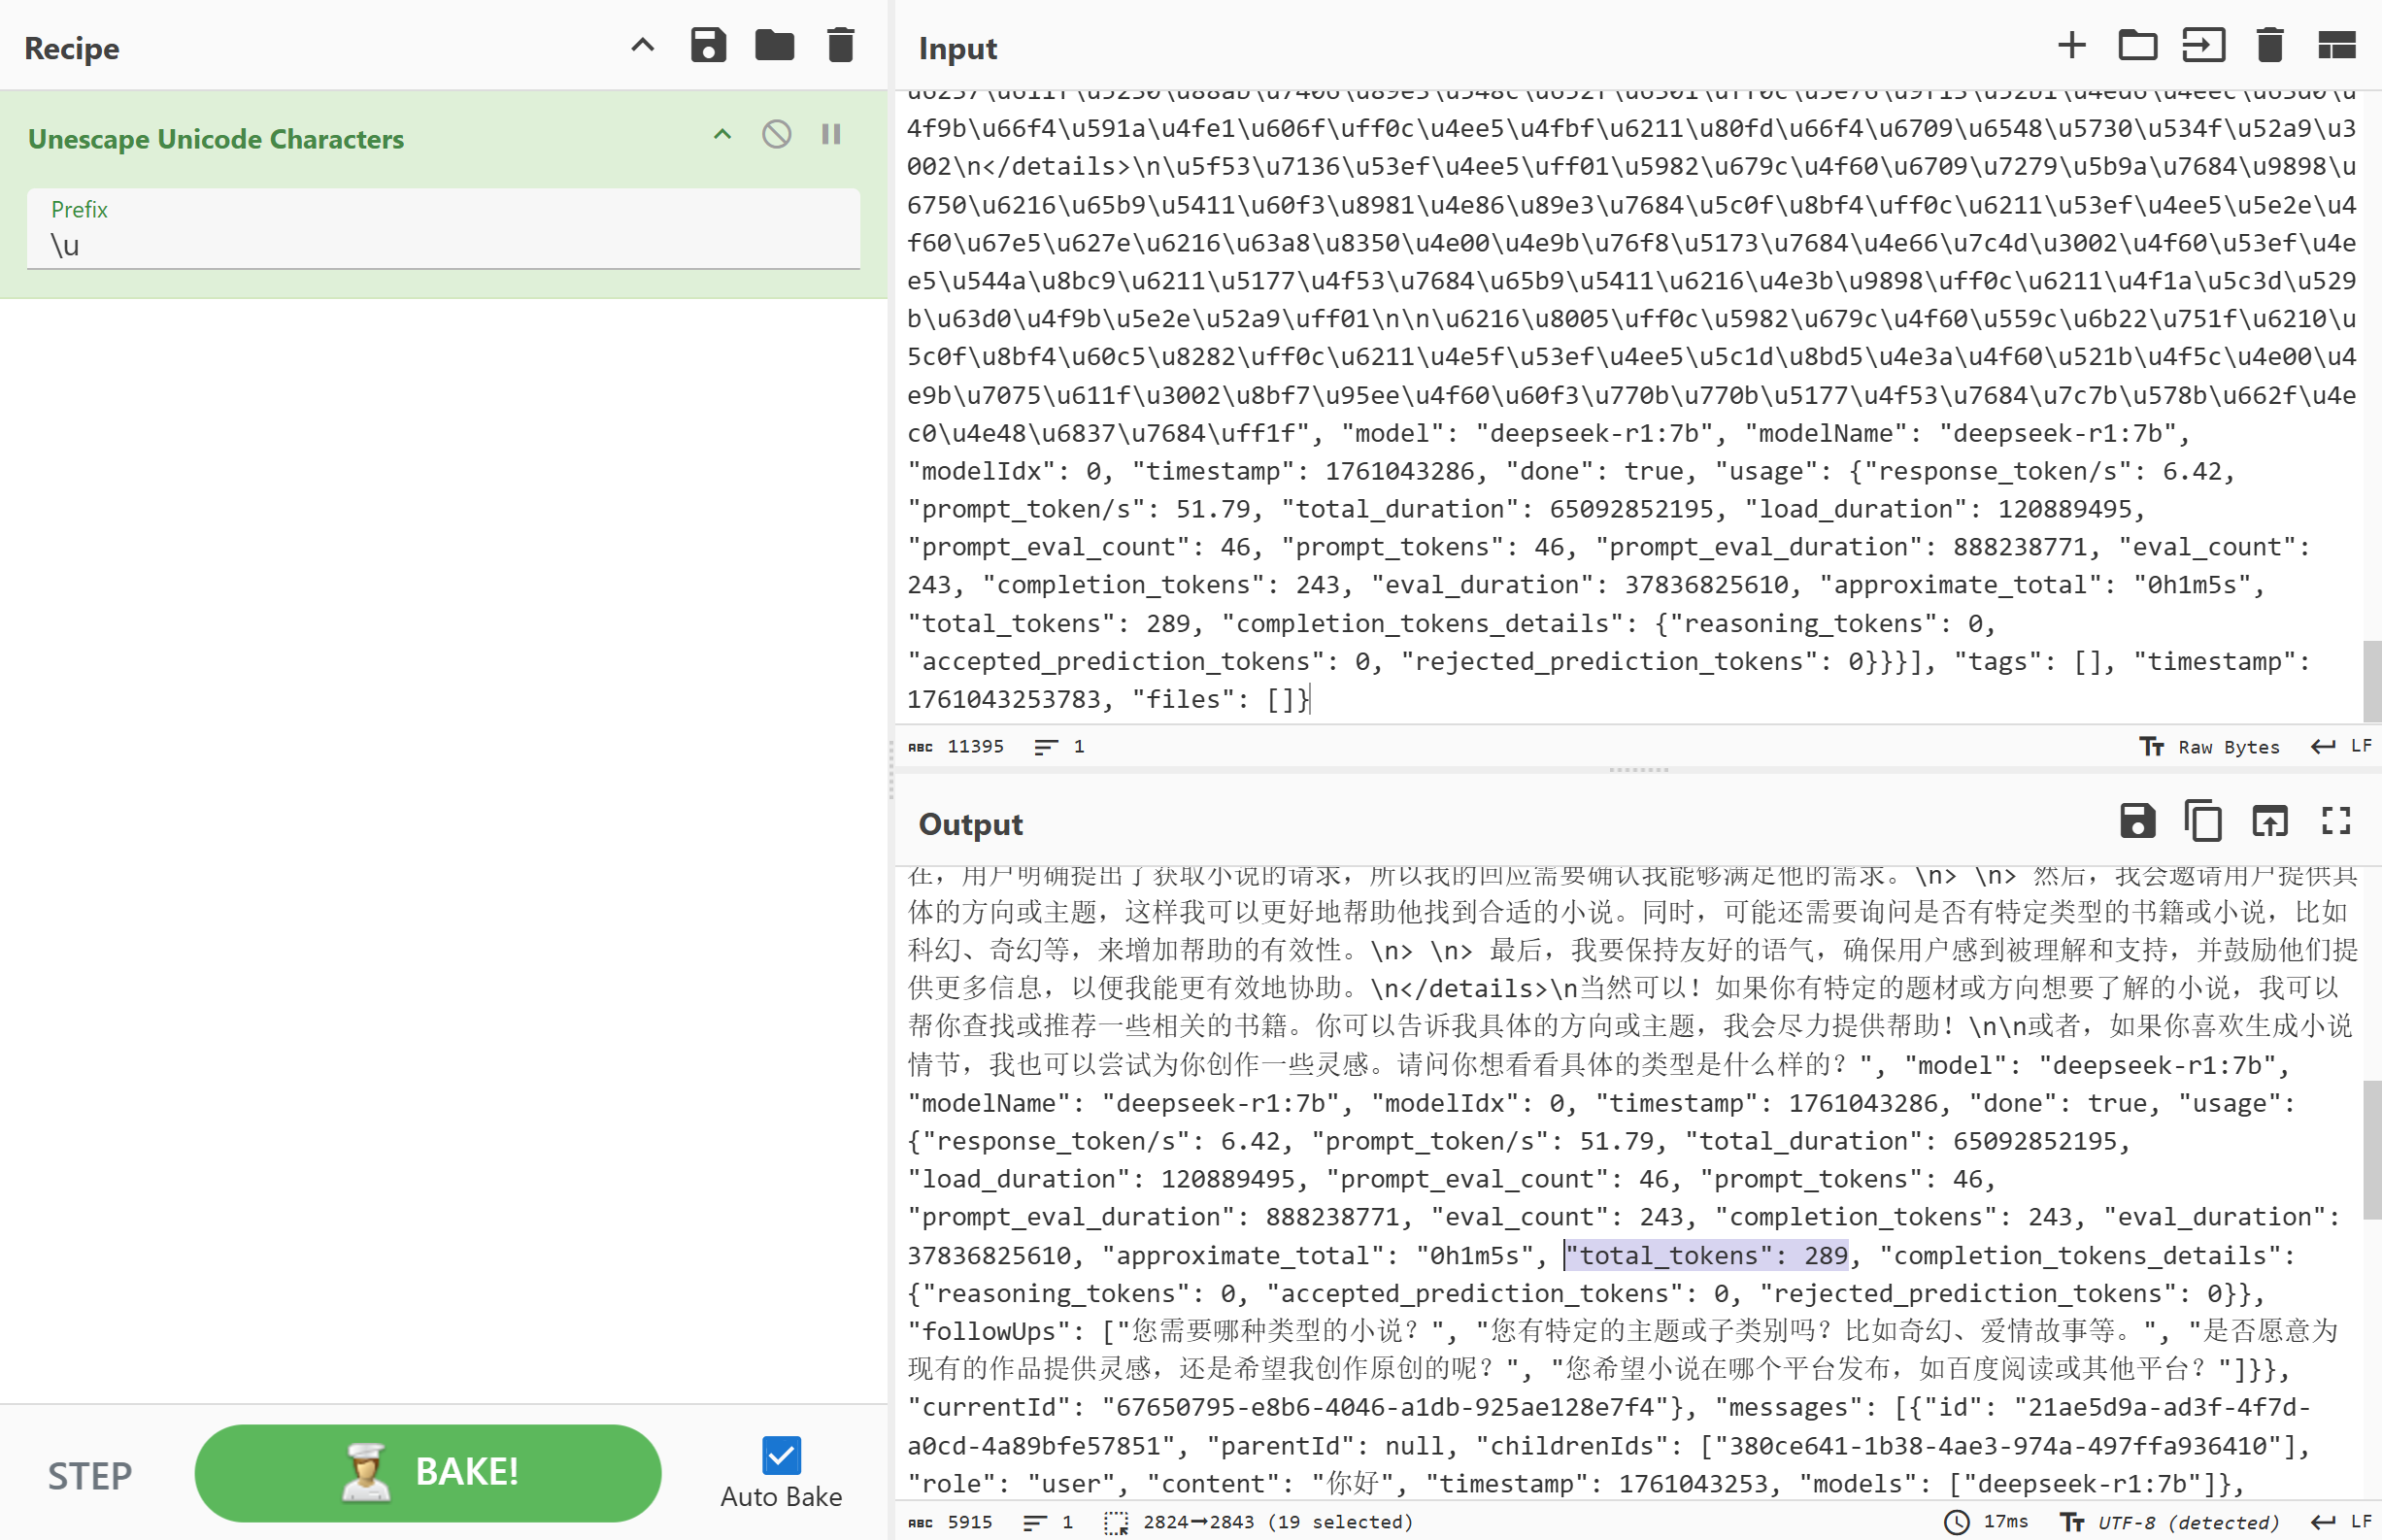The height and width of the screenshot is (1540, 2382).
Task: Save the current recipe
Action: (x=708, y=46)
